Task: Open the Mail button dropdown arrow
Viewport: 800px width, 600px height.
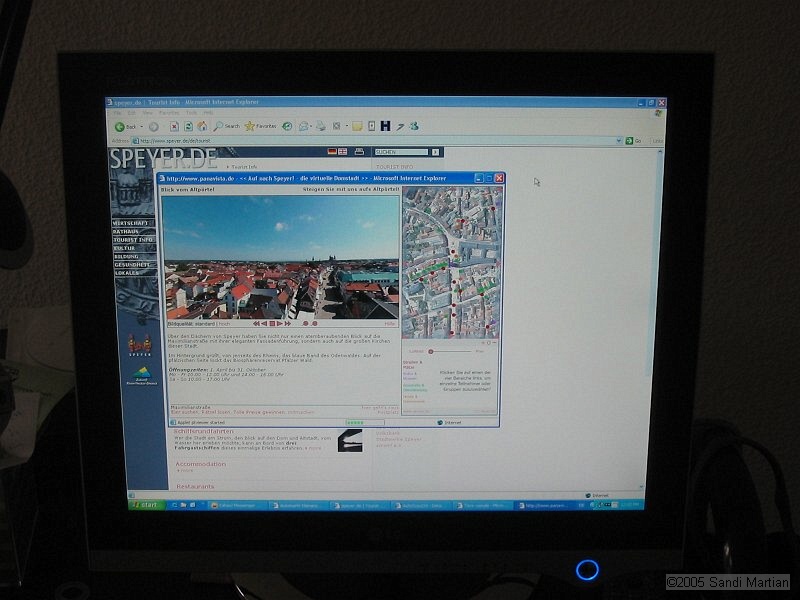Action: (x=312, y=126)
